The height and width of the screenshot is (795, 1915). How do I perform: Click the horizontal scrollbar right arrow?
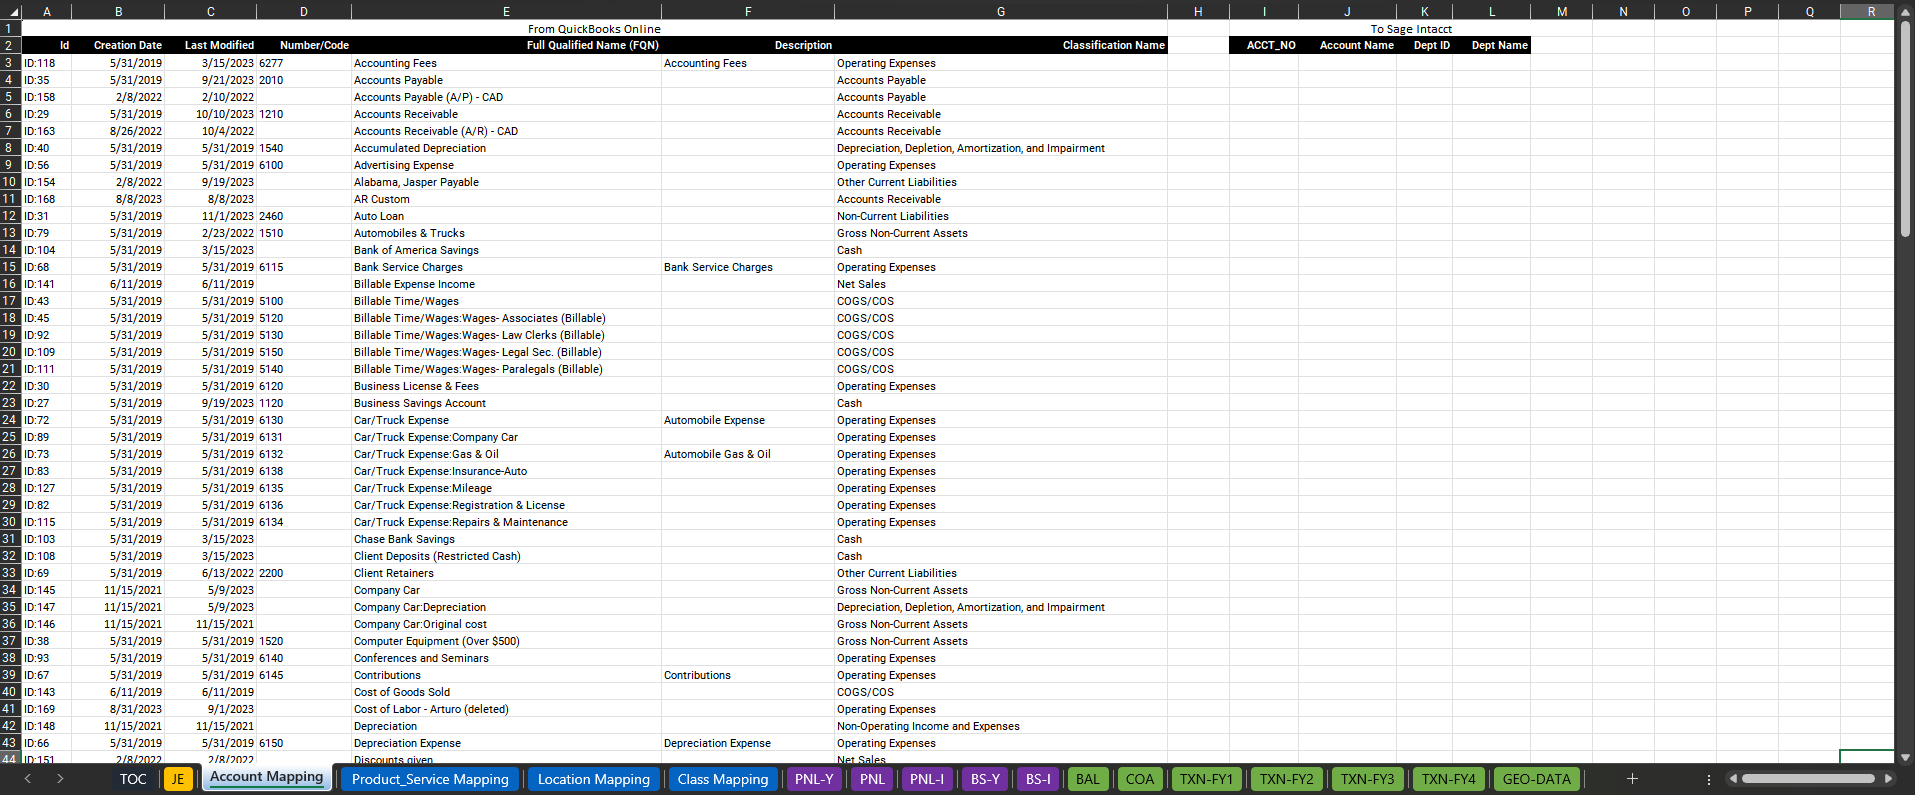click(1888, 779)
